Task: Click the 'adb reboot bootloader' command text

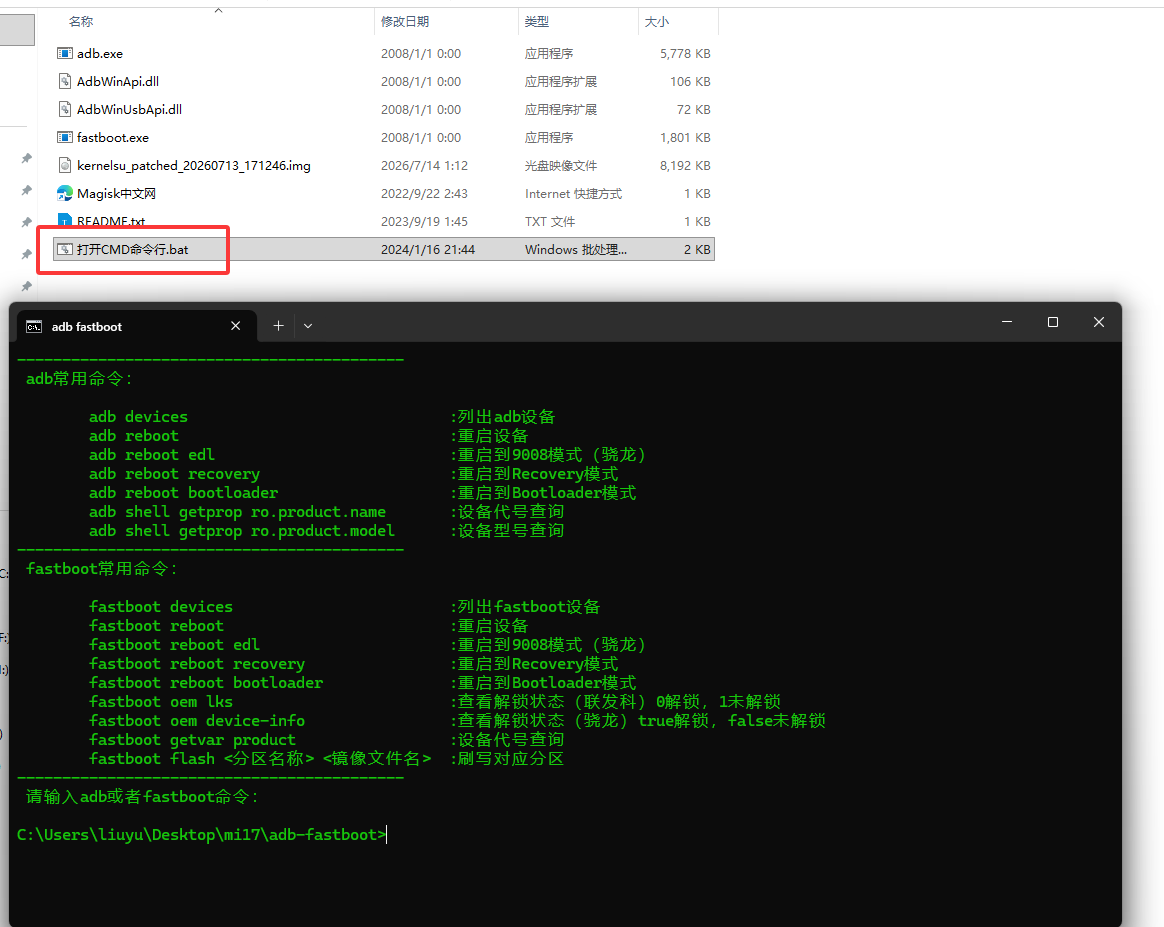Action: (x=183, y=493)
